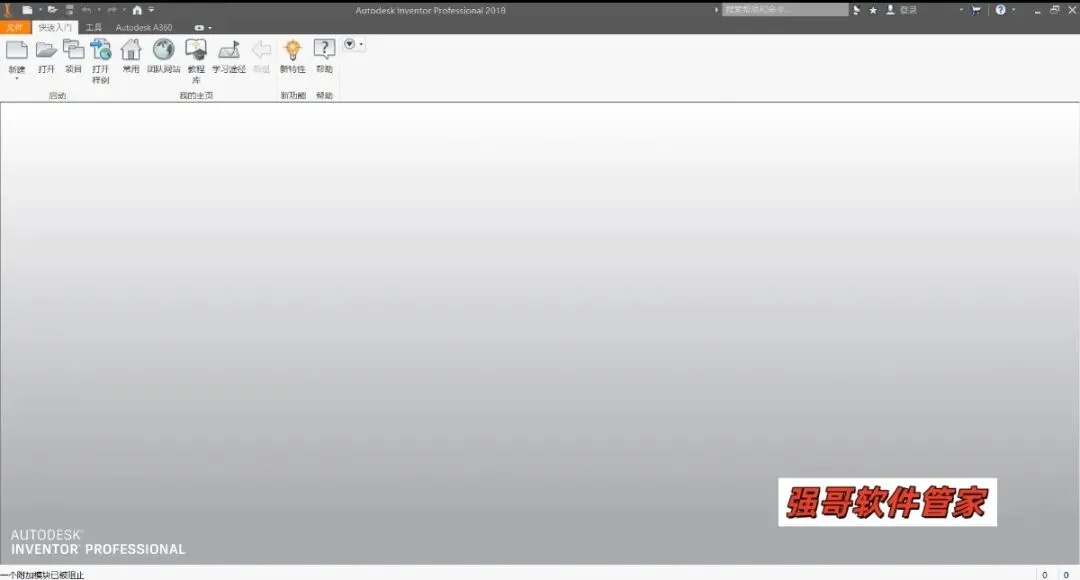Click Home icon in quick access toolbar
Viewport: 1080px width, 580px height.
pos(137,10)
